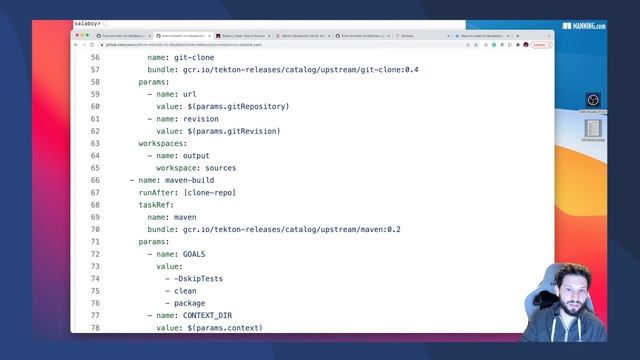Click the text "workspace: sources"
Viewport: 640px width, 360px height.
196,168
